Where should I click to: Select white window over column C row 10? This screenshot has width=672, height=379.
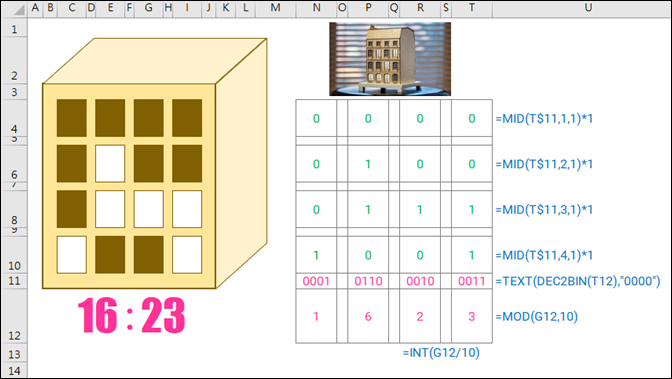click(x=72, y=255)
